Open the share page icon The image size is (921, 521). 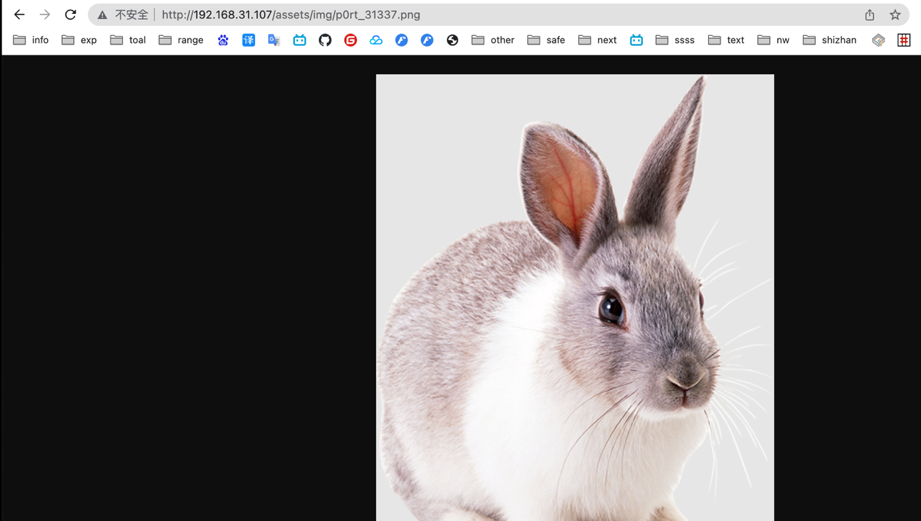click(x=869, y=15)
